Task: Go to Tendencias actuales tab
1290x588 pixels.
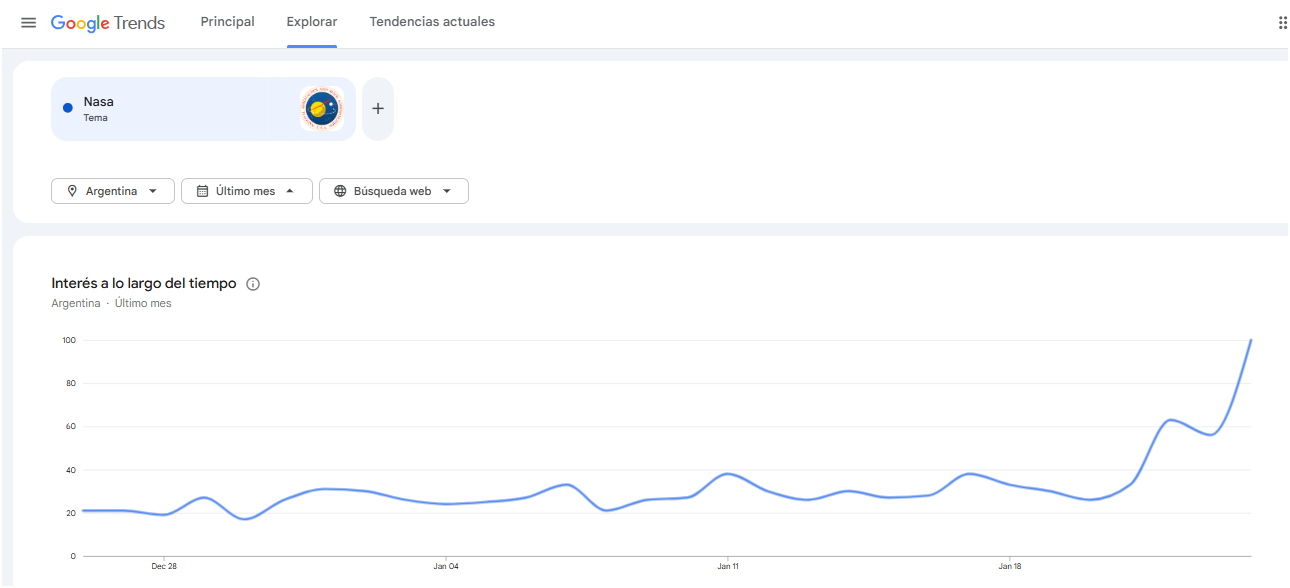Action: tap(432, 22)
